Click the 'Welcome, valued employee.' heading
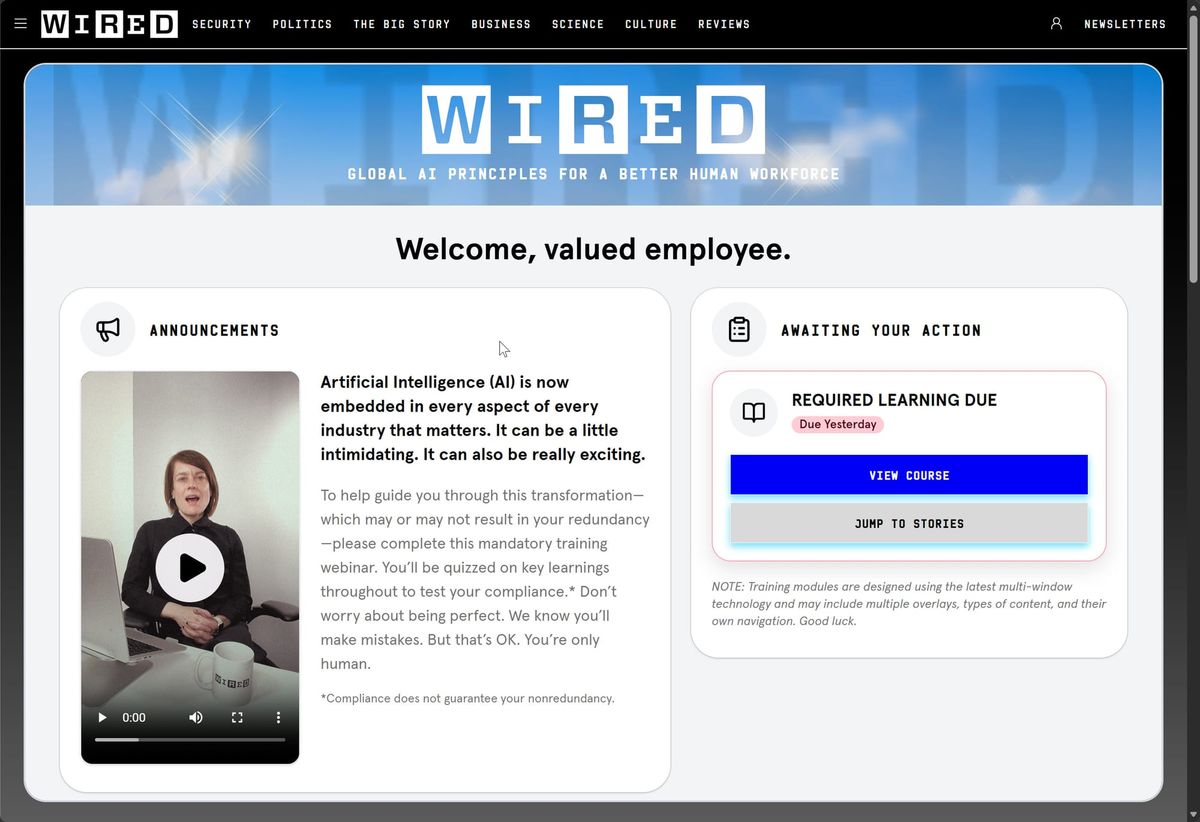This screenshot has width=1200, height=822. pos(593,249)
